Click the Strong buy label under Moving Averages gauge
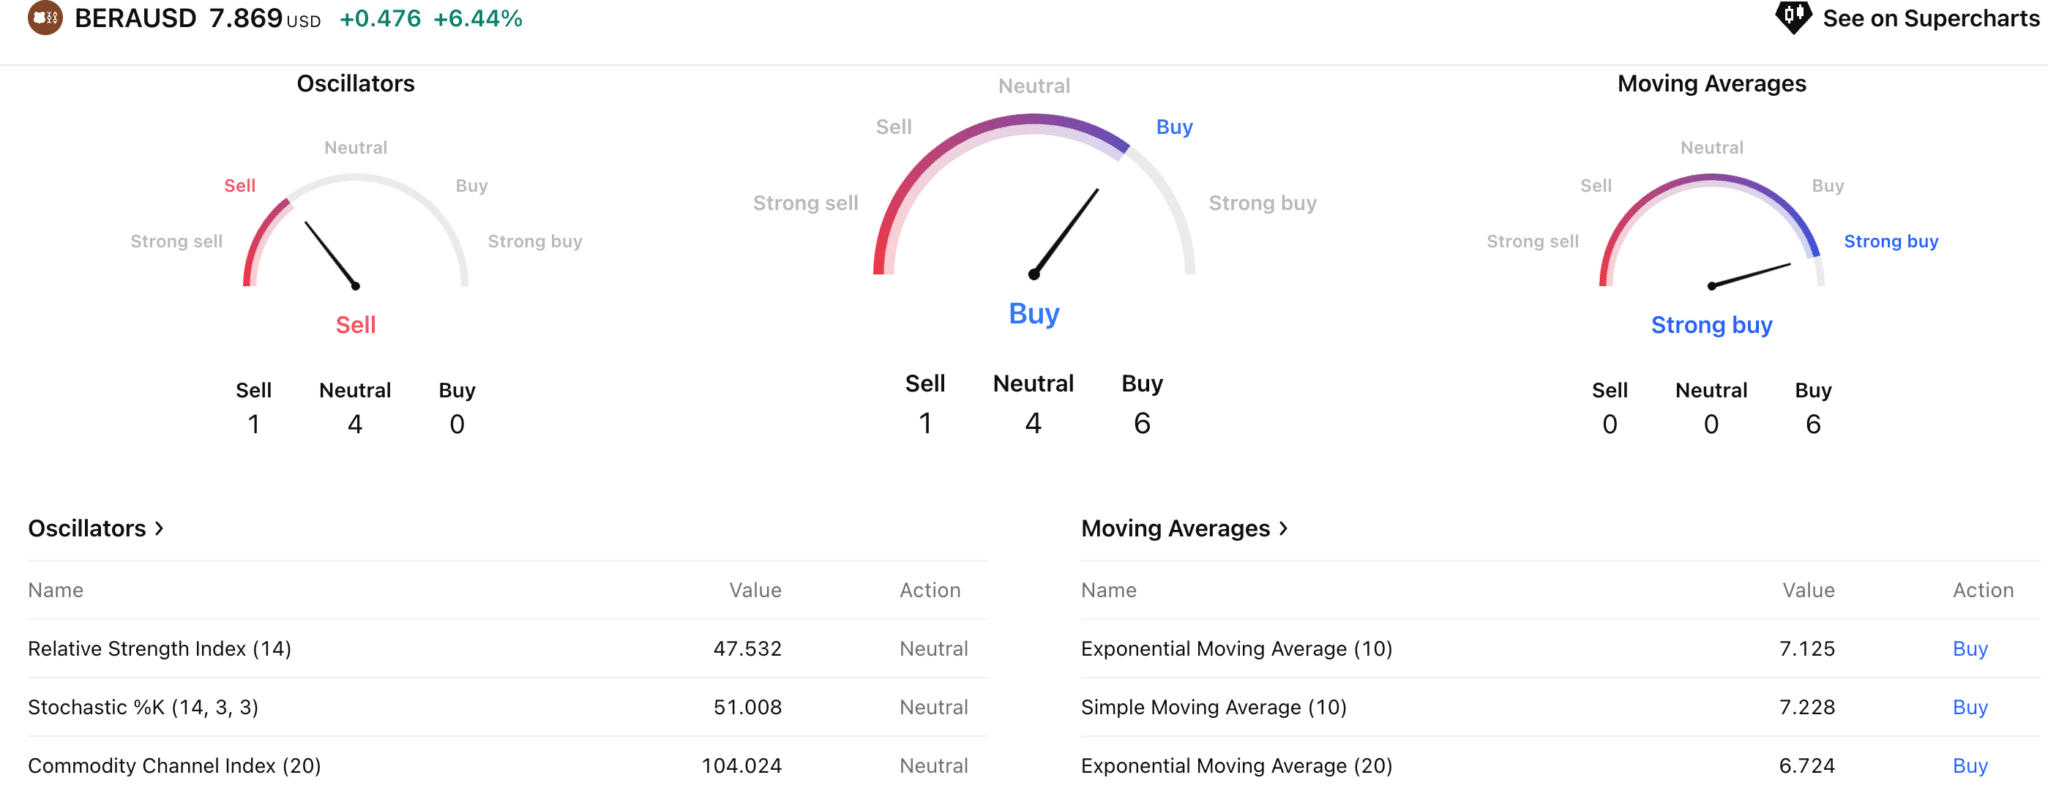The height and width of the screenshot is (794, 2048). click(1711, 325)
